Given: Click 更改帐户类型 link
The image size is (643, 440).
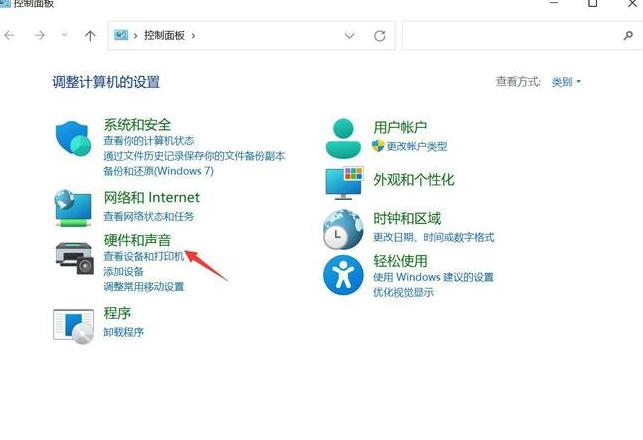Looking at the screenshot, I should point(417,146).
